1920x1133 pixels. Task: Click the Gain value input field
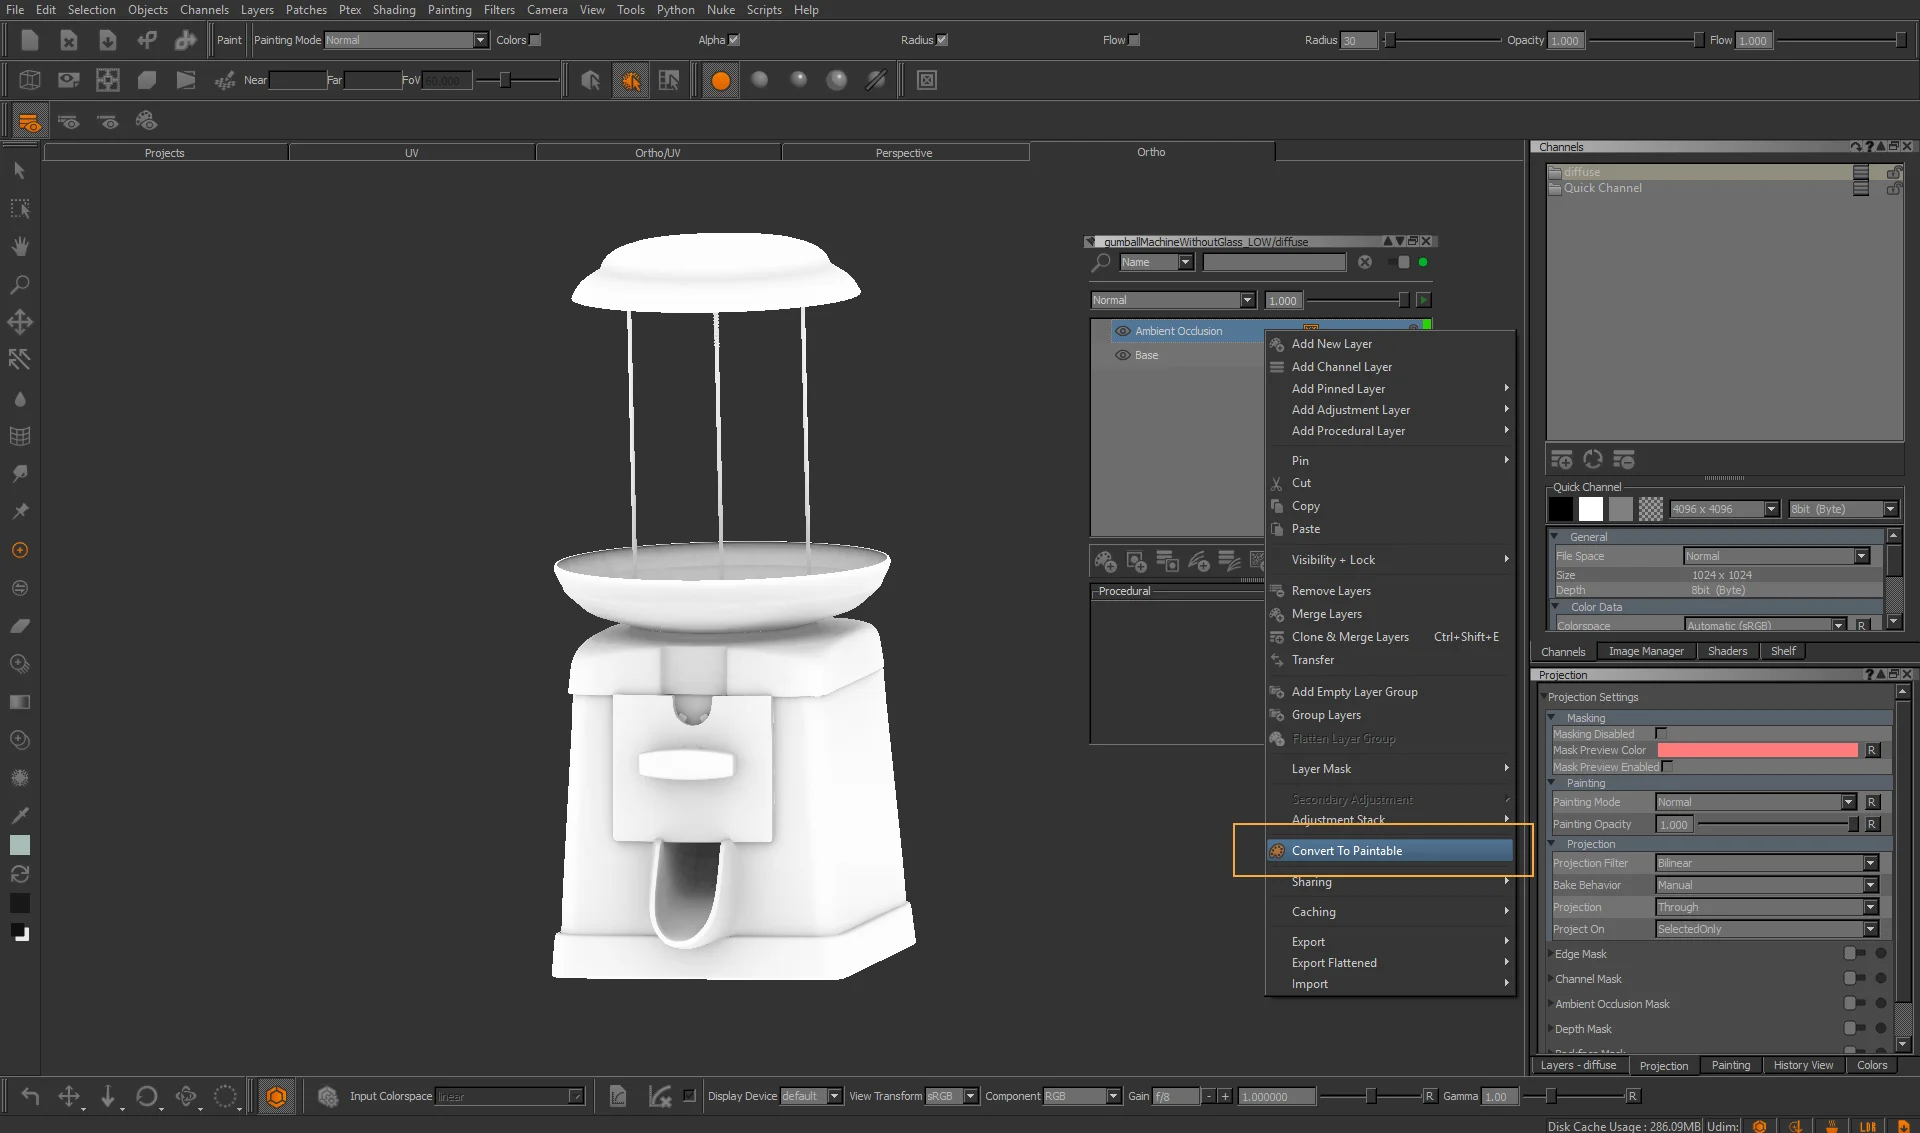click(x=1279, y=1097)
